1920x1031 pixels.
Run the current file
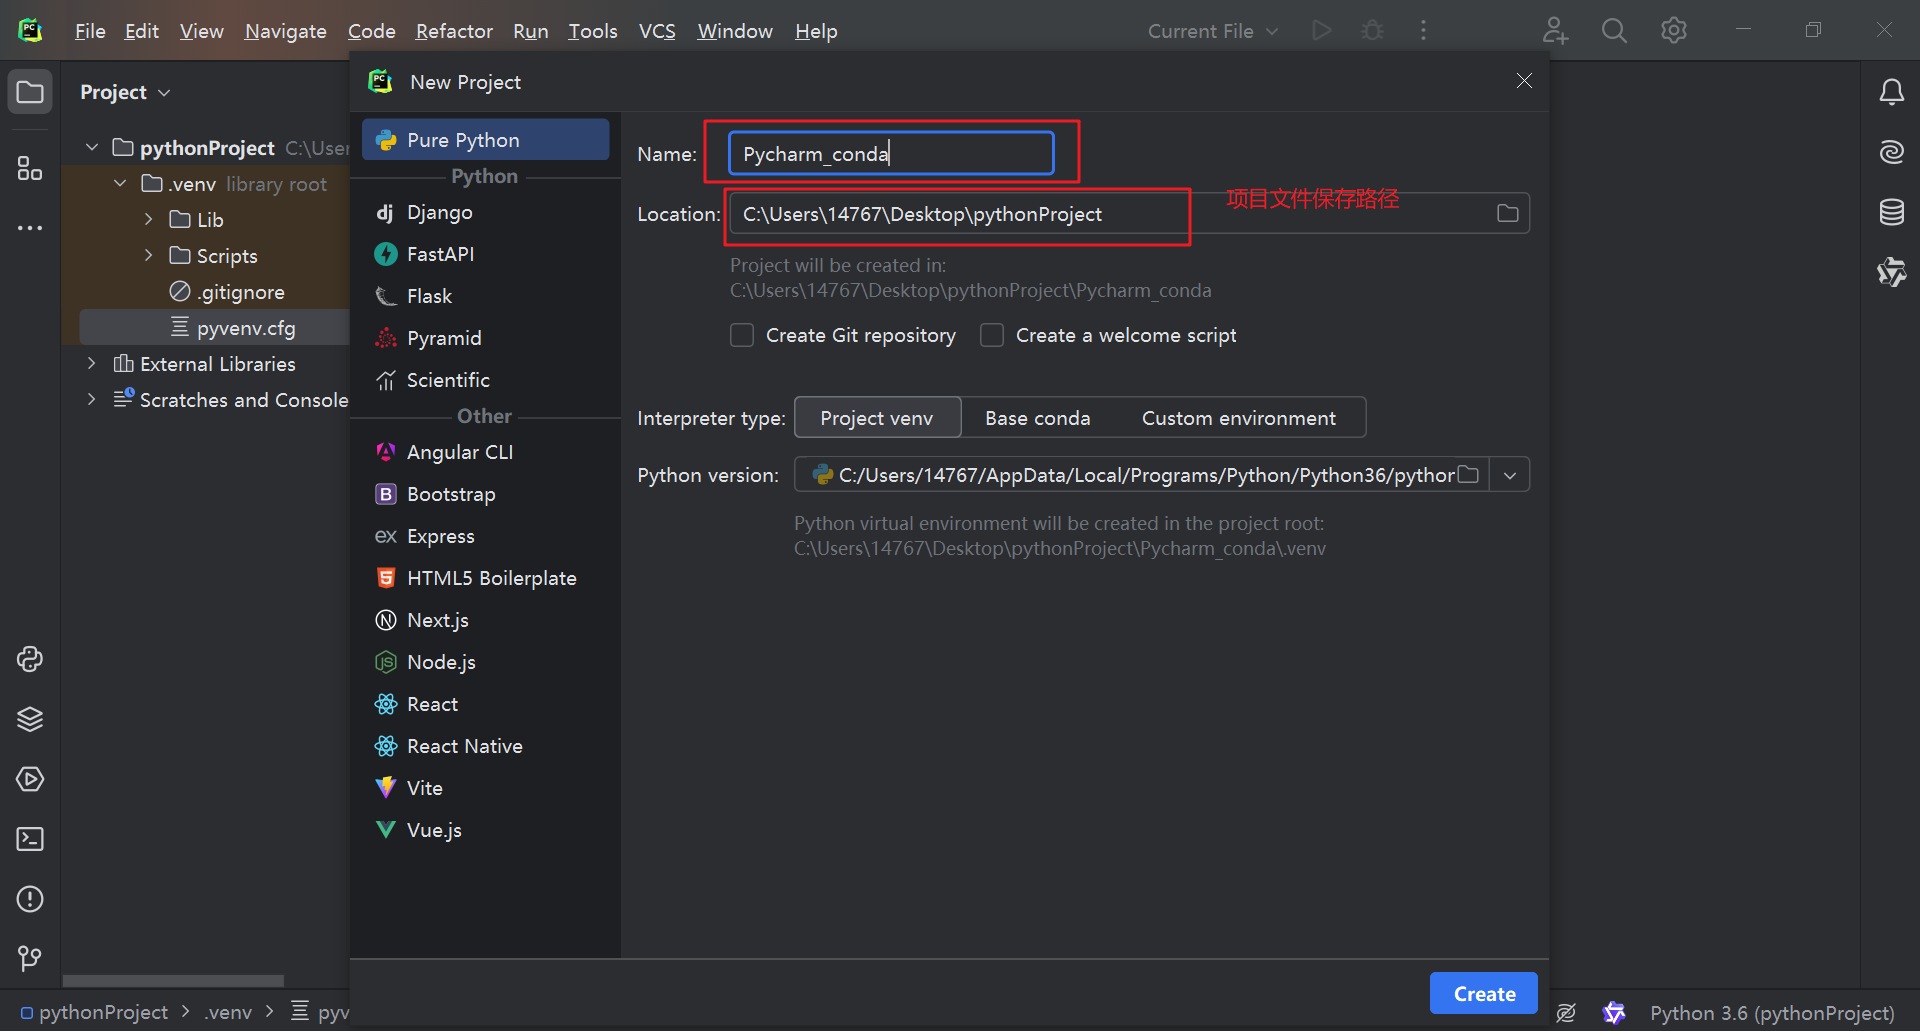(x=1322, y=31)
